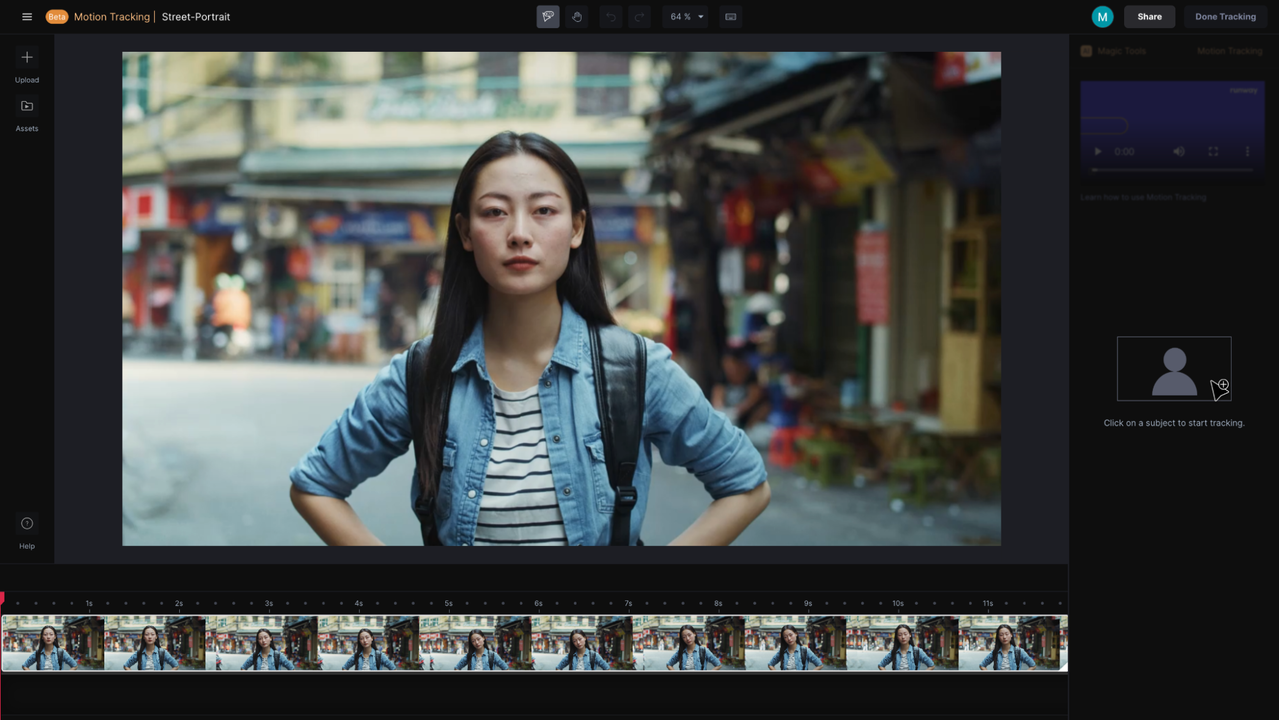Open the user profile avatar
The image size is (1279, 720).
pos(1102,17)
